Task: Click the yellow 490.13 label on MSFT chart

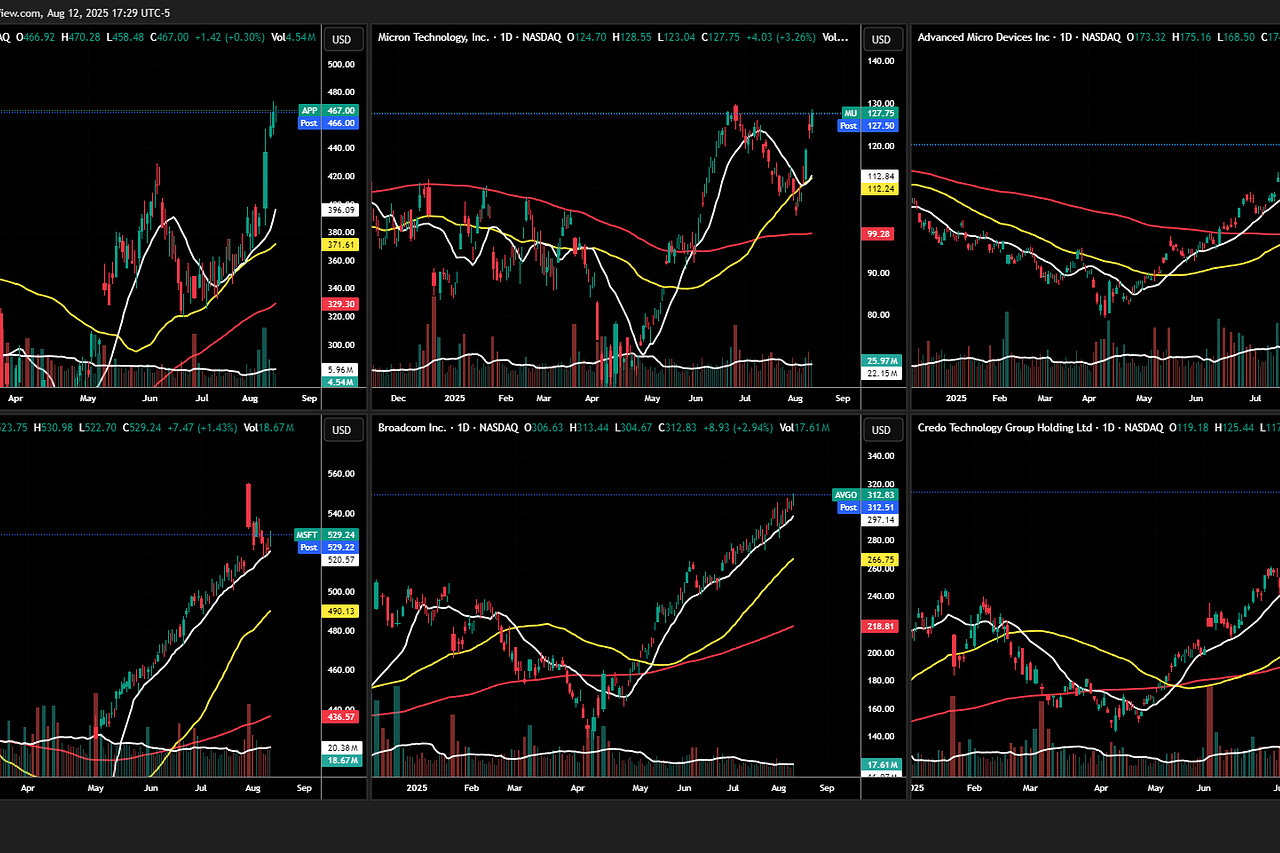Action: (341, 611)
